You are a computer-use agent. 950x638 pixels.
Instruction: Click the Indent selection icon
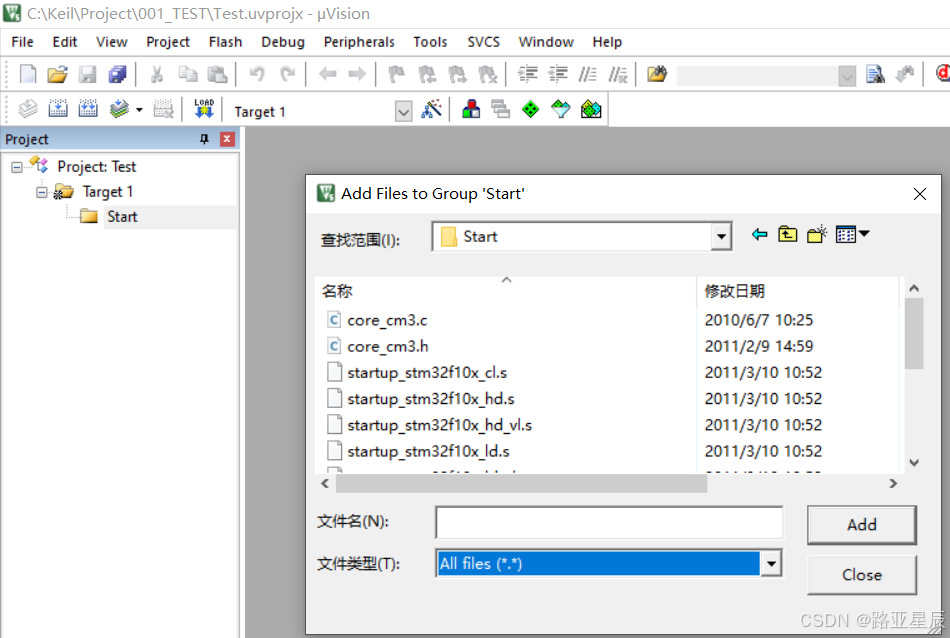click(528, 75)
